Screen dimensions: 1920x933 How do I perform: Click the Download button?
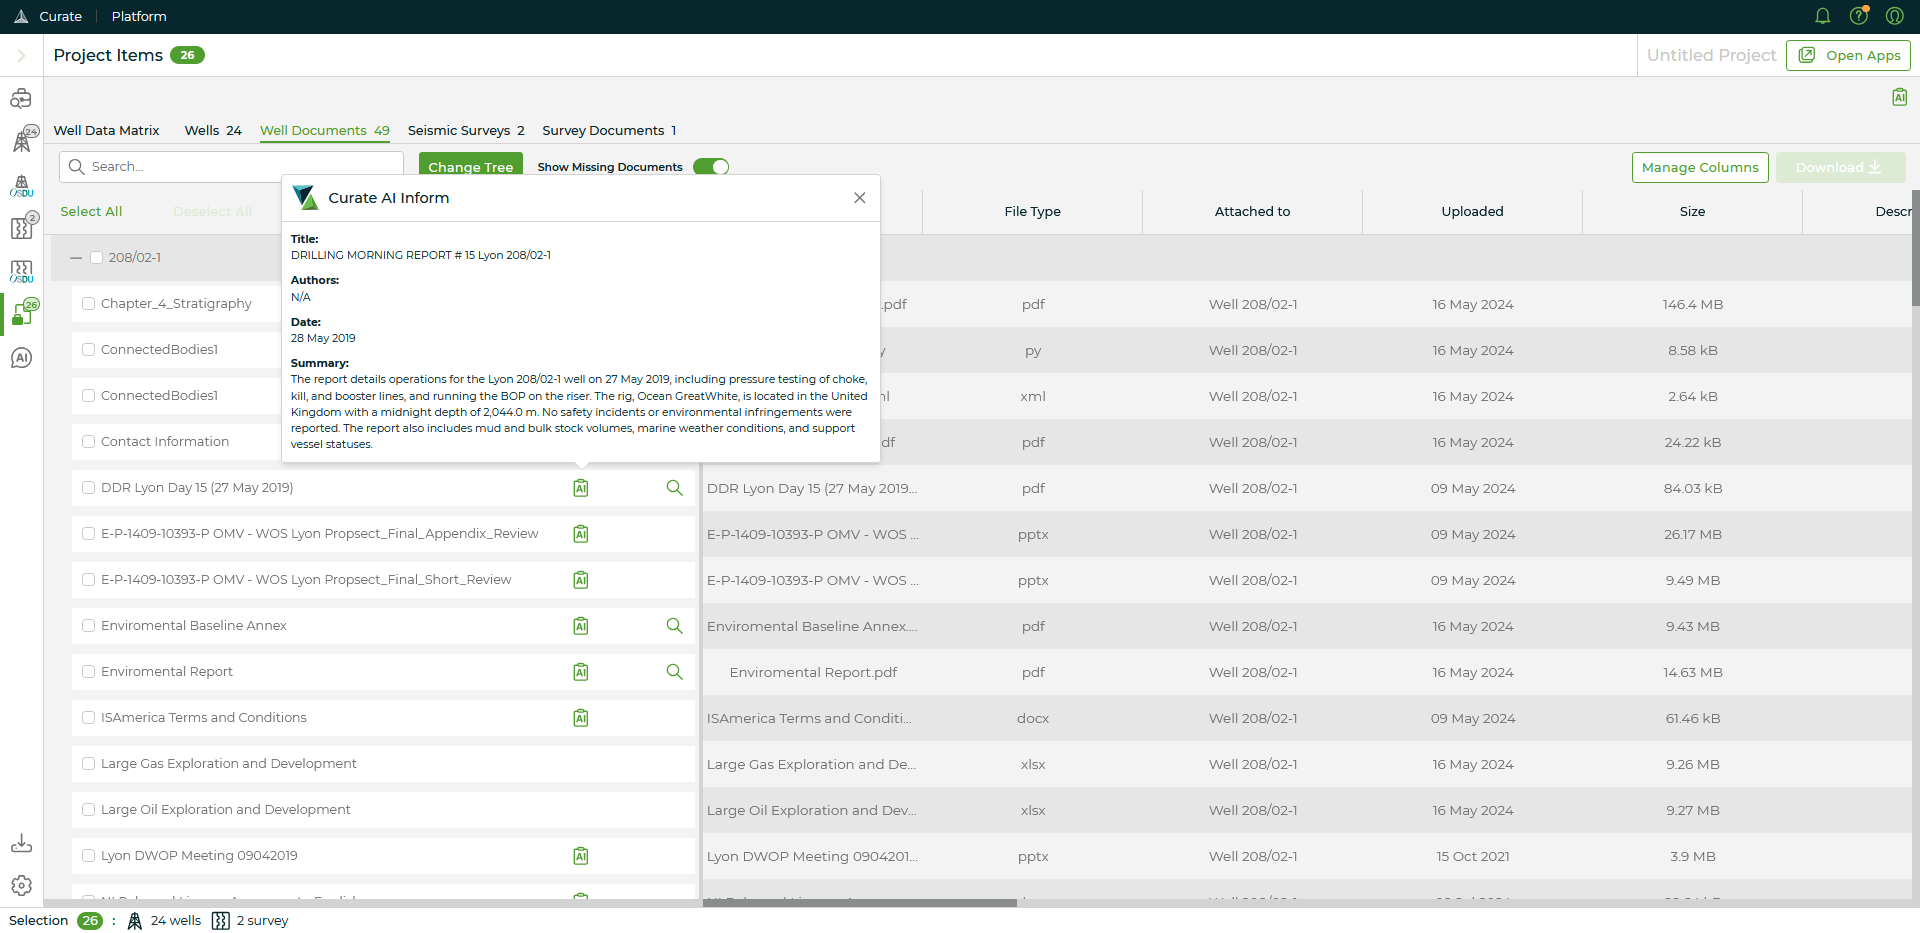(1840, 167)
